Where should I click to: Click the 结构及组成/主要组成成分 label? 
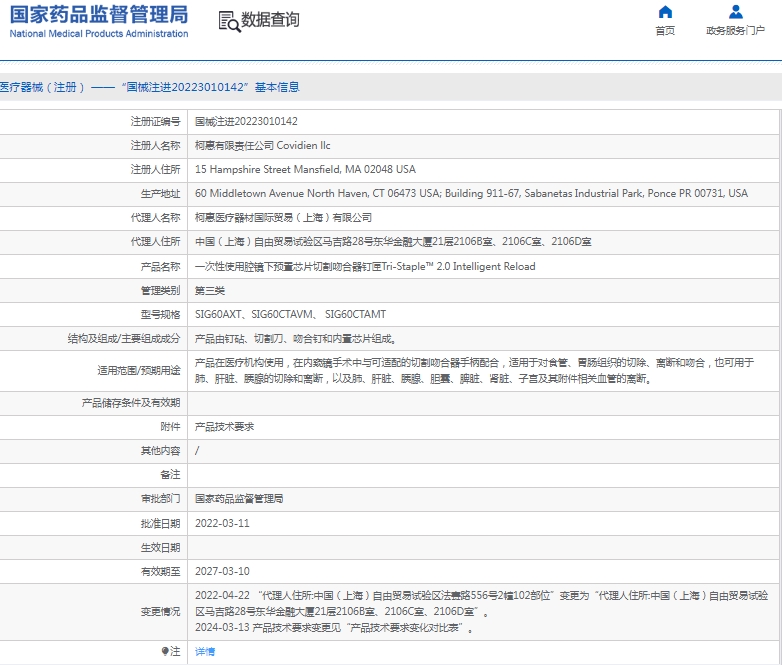(x=124, y=339)
